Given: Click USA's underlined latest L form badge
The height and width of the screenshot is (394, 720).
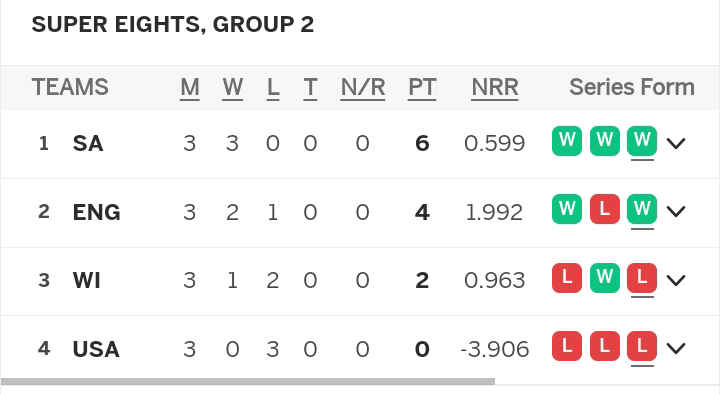Looking at the screenshot, I should (x=642, y=346).
